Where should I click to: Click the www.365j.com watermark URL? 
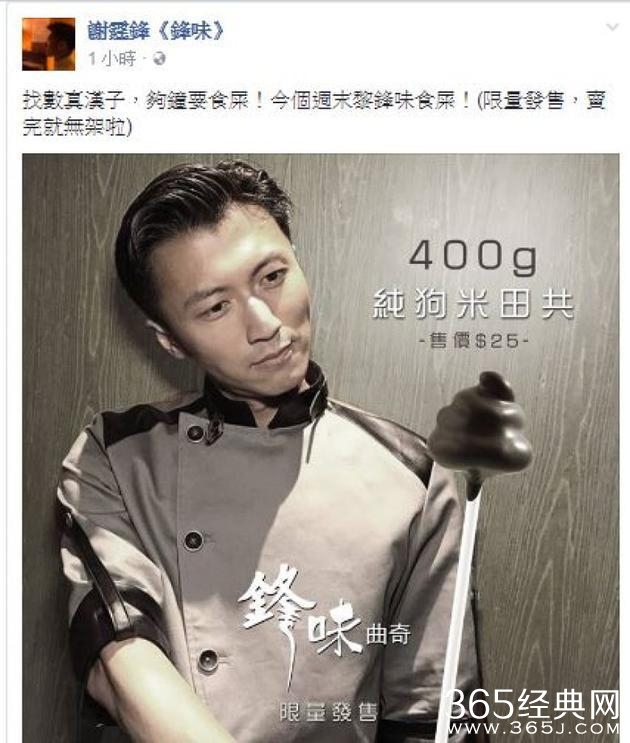(x=533, y=729)
